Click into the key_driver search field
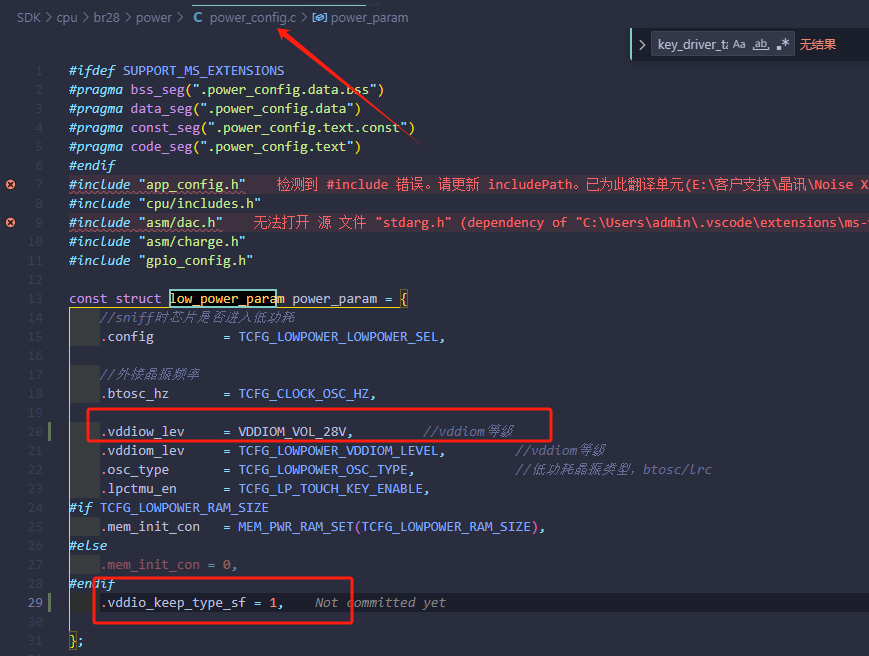Screen dimensions: 869x656 [x=692, y=44]
